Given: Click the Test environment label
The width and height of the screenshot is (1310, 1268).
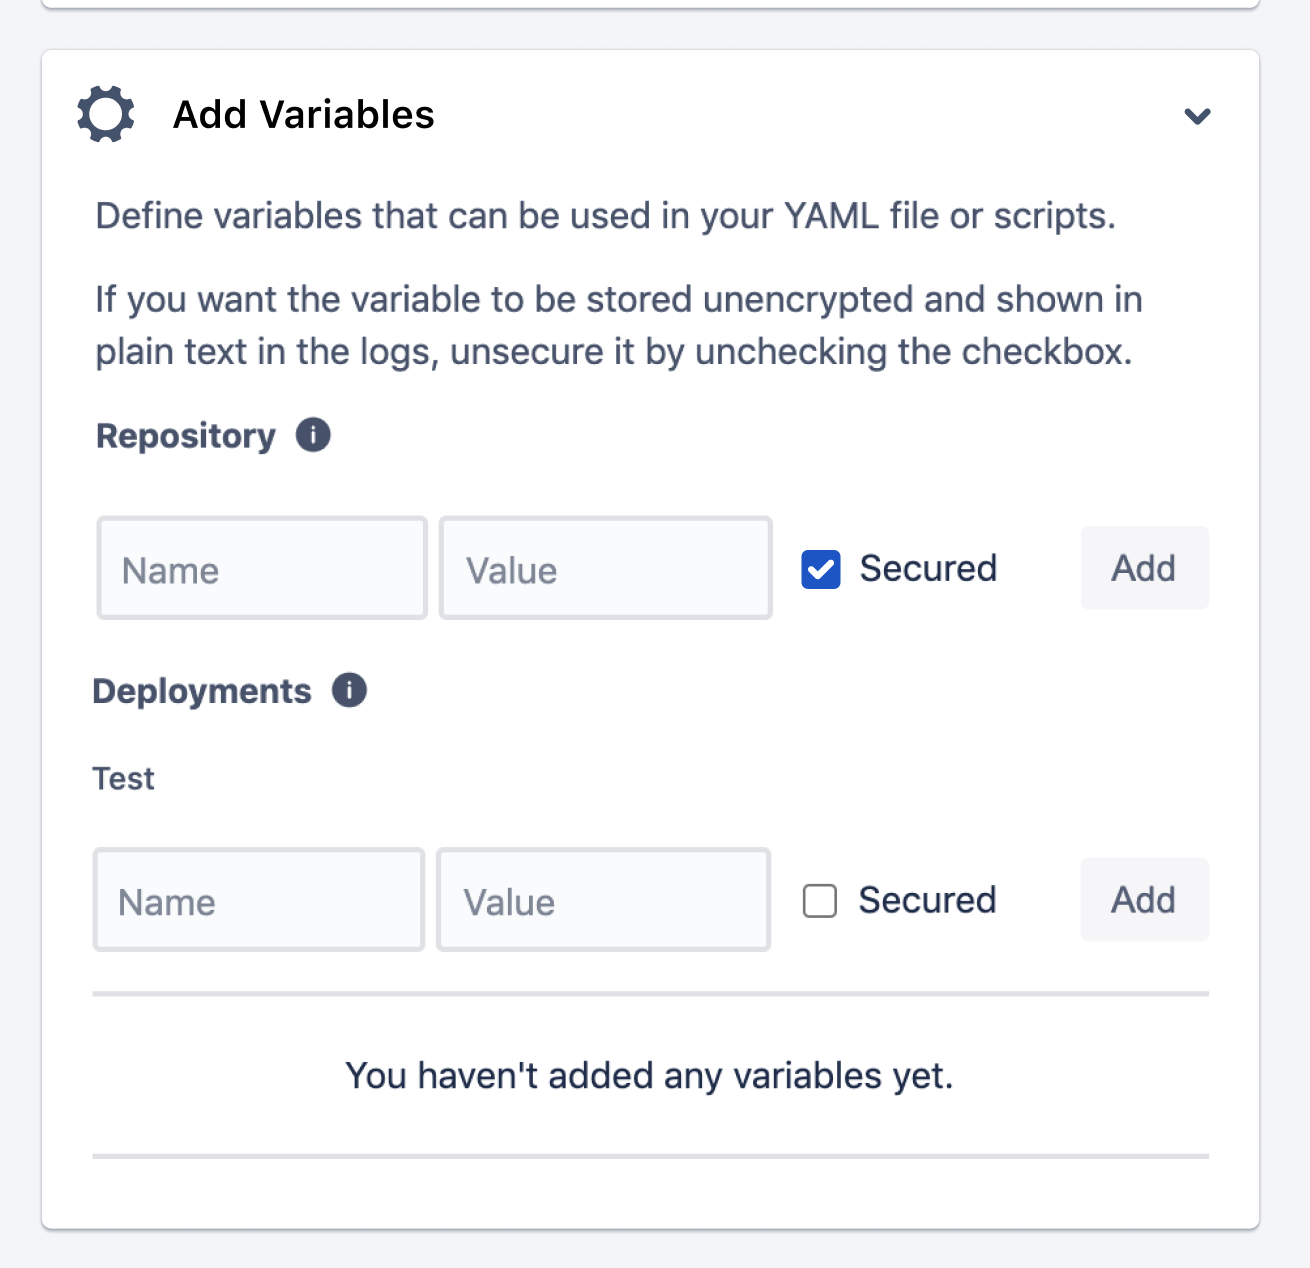Looking at the screenshot, I should tap(124, 779).
